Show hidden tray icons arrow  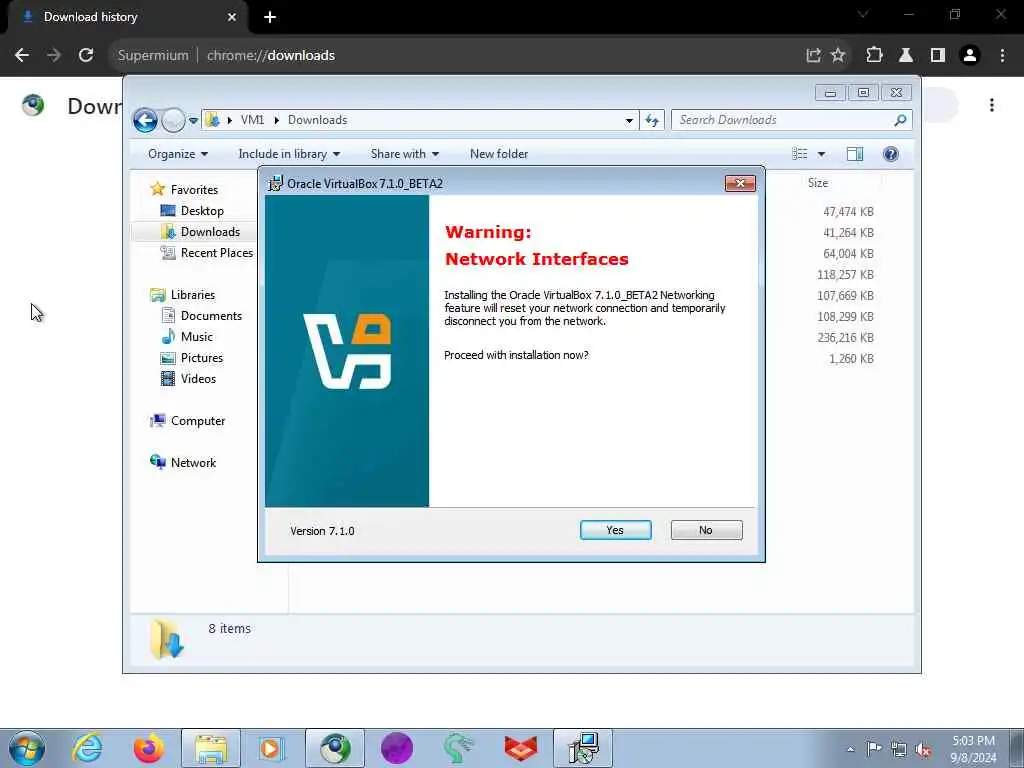tap(850, 749)
